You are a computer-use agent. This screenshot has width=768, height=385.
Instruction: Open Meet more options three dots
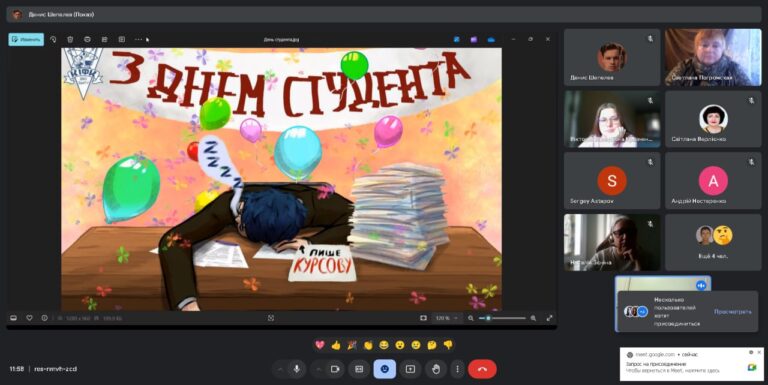click(457, 369)
